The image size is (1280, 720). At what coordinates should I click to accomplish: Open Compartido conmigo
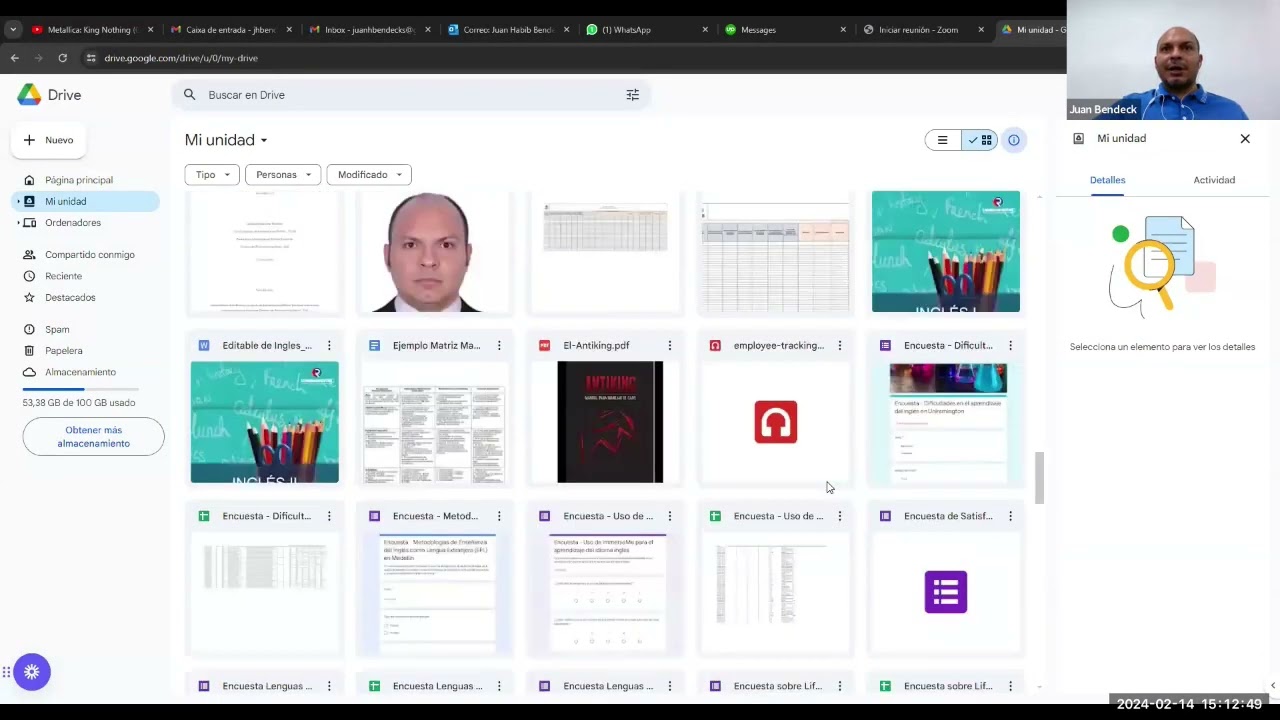pyautogui.click(x=90, y=255)
